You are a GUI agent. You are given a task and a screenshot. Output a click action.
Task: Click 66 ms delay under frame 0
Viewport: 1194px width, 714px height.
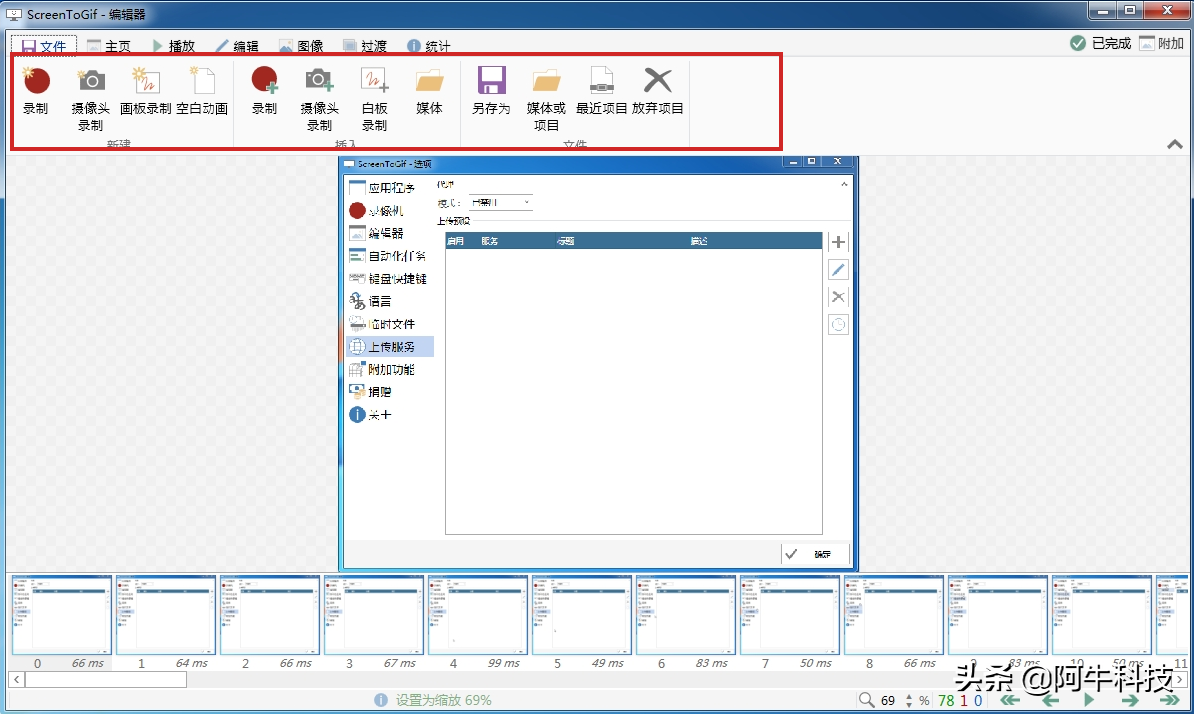[x=88, y=663]
